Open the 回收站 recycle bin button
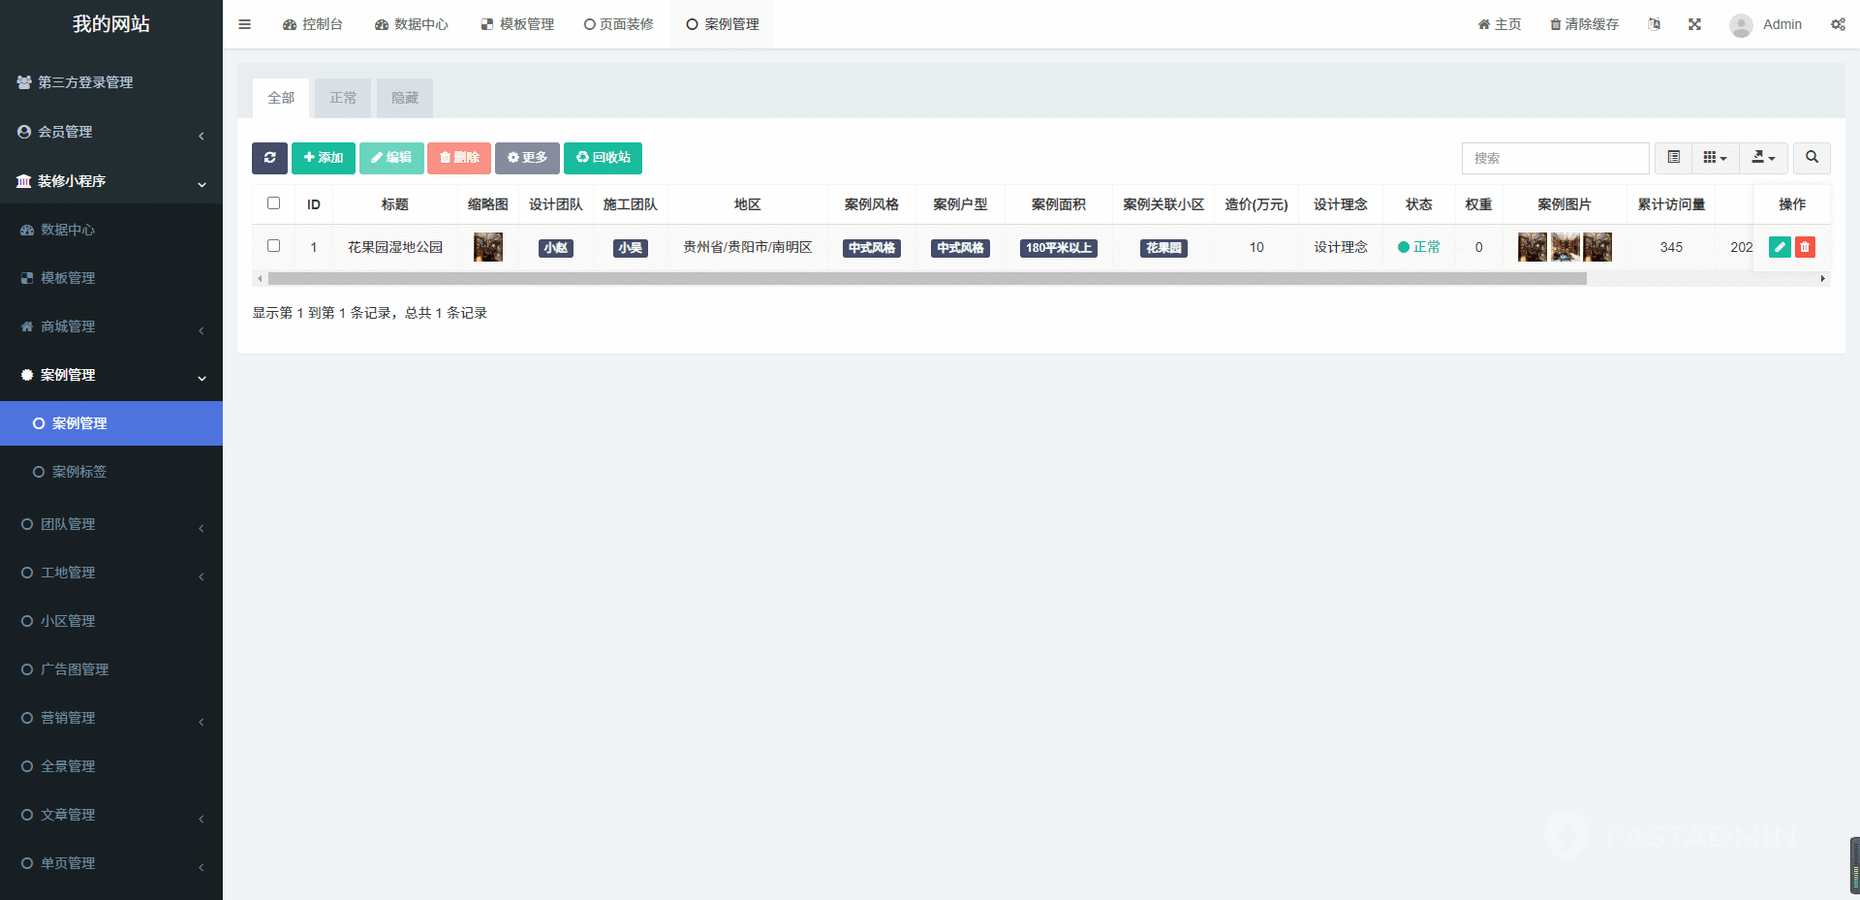This screenshot has height=900, width=1860. pos(603,158)
